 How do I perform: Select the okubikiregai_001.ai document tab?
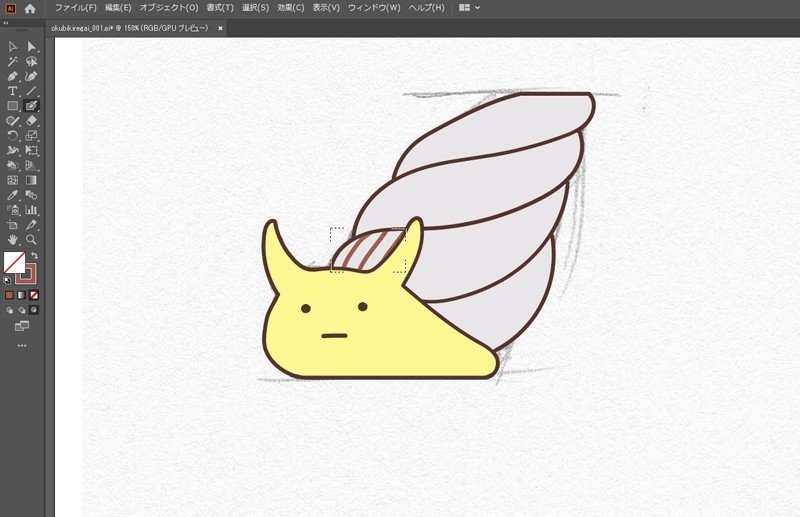pyautogui.click(x=130, y=29)
